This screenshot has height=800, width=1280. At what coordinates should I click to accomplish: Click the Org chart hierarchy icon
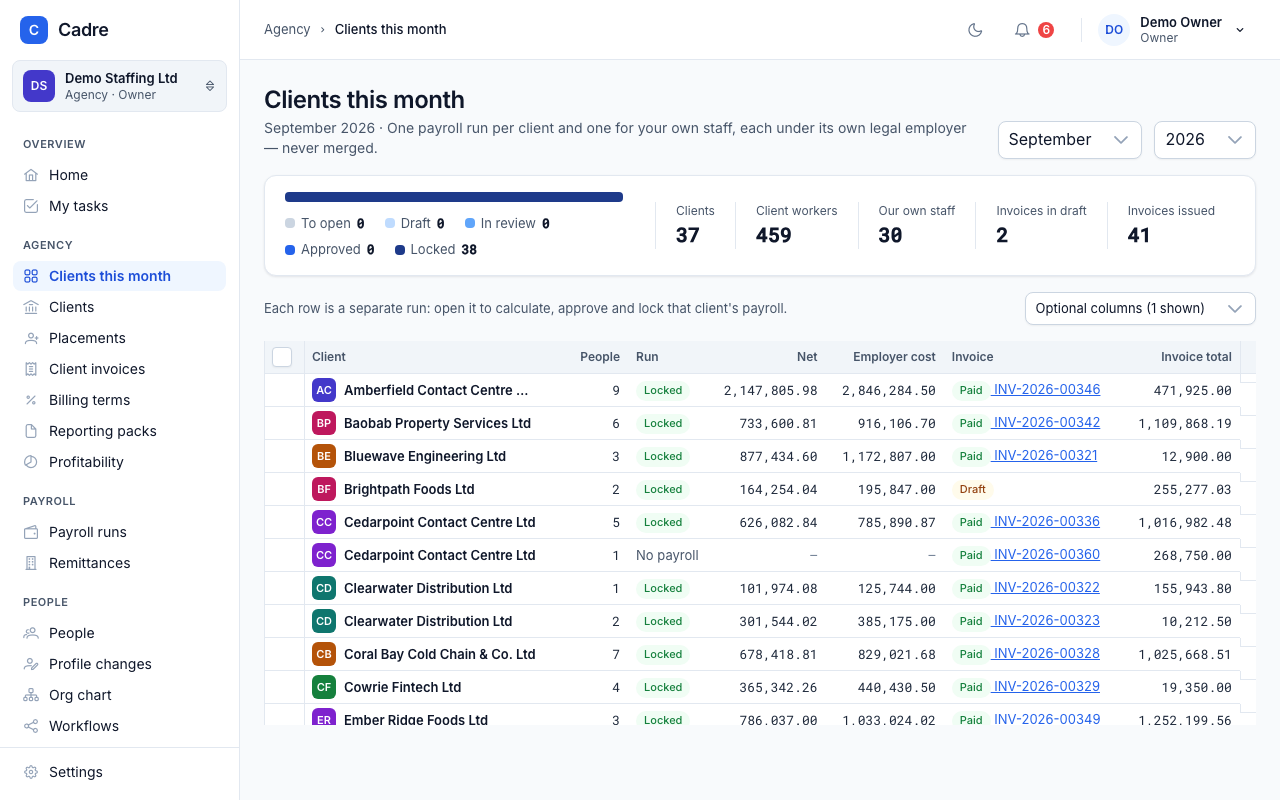(31, 695)
